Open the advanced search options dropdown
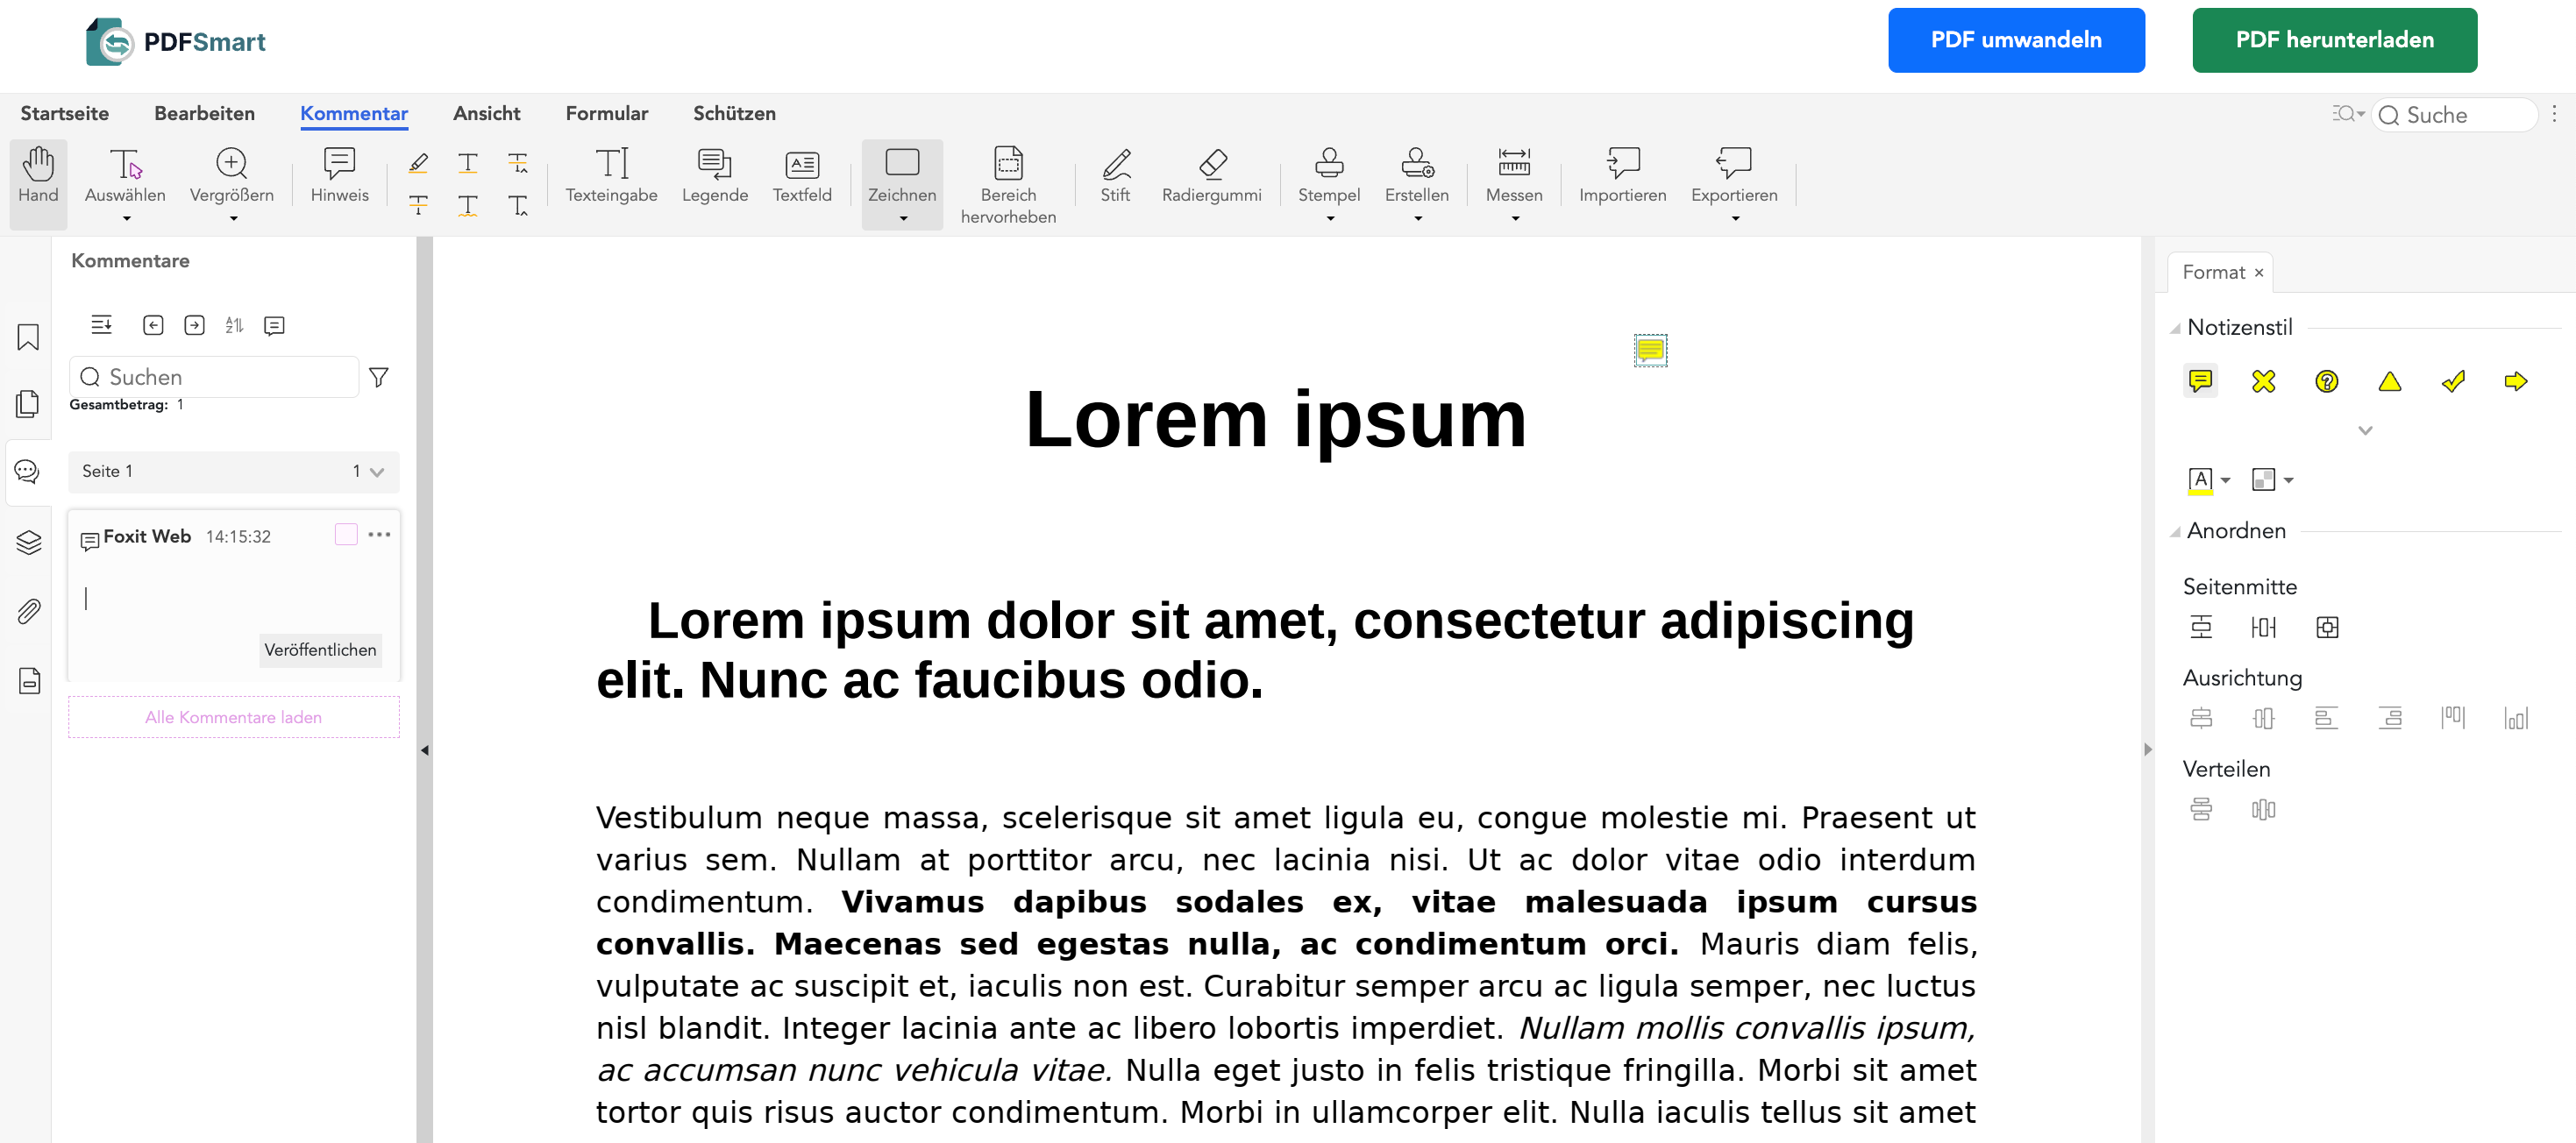The width and height of the screenshot is (2576, 1143). pyautogui.click(x=2347, y=114)
